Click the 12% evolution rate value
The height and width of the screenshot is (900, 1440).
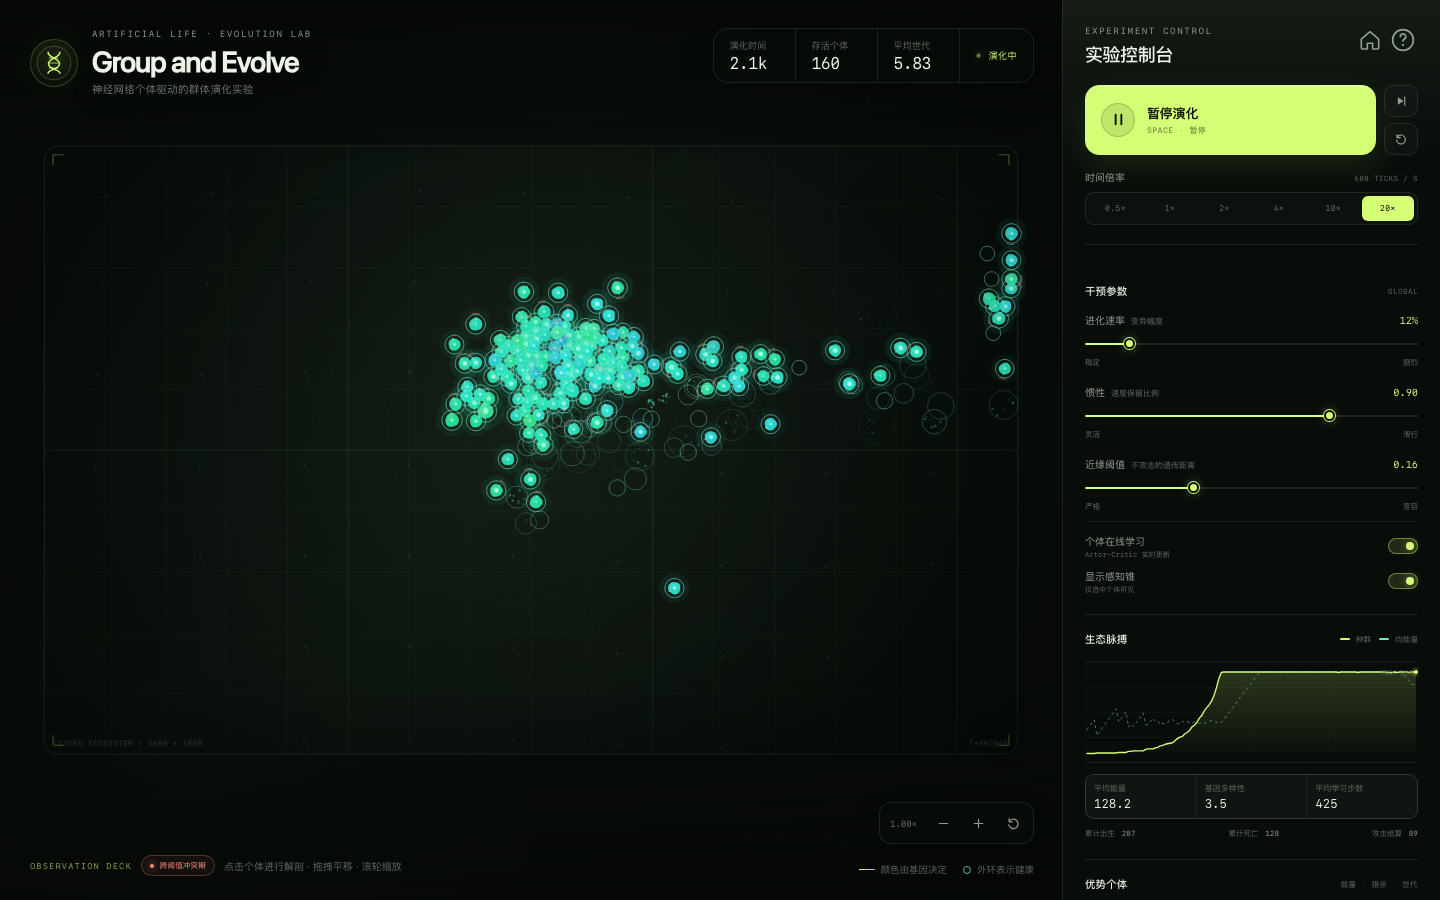[1408, 321]
